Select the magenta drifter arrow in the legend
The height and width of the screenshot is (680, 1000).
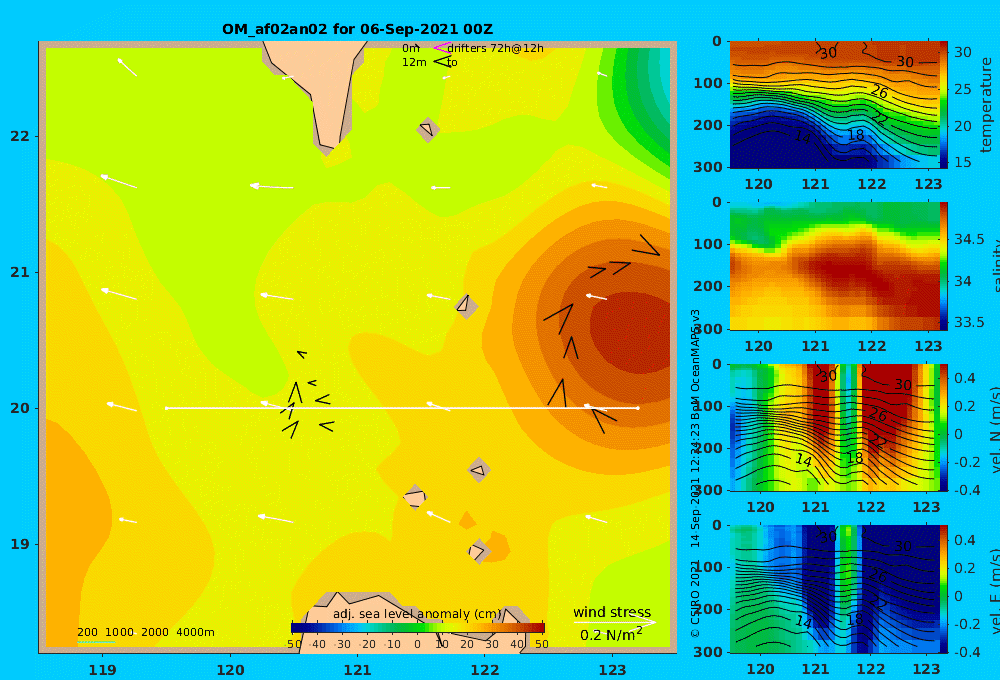click(x=441, y=47)
